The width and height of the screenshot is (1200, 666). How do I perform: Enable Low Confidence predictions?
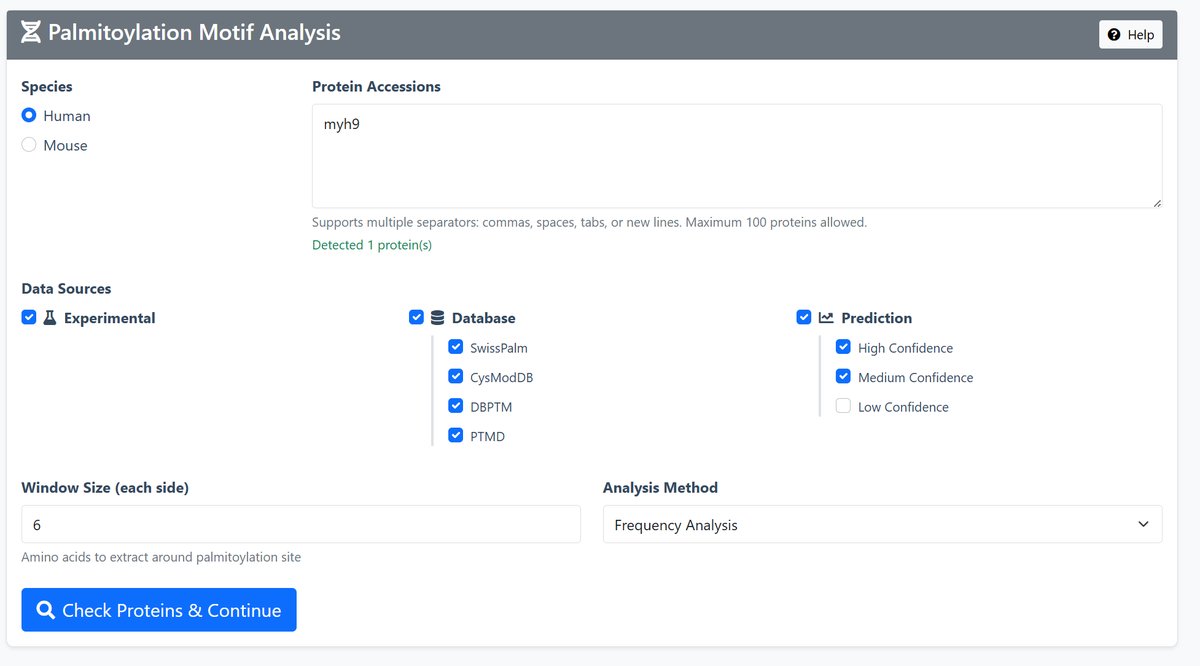843,406
